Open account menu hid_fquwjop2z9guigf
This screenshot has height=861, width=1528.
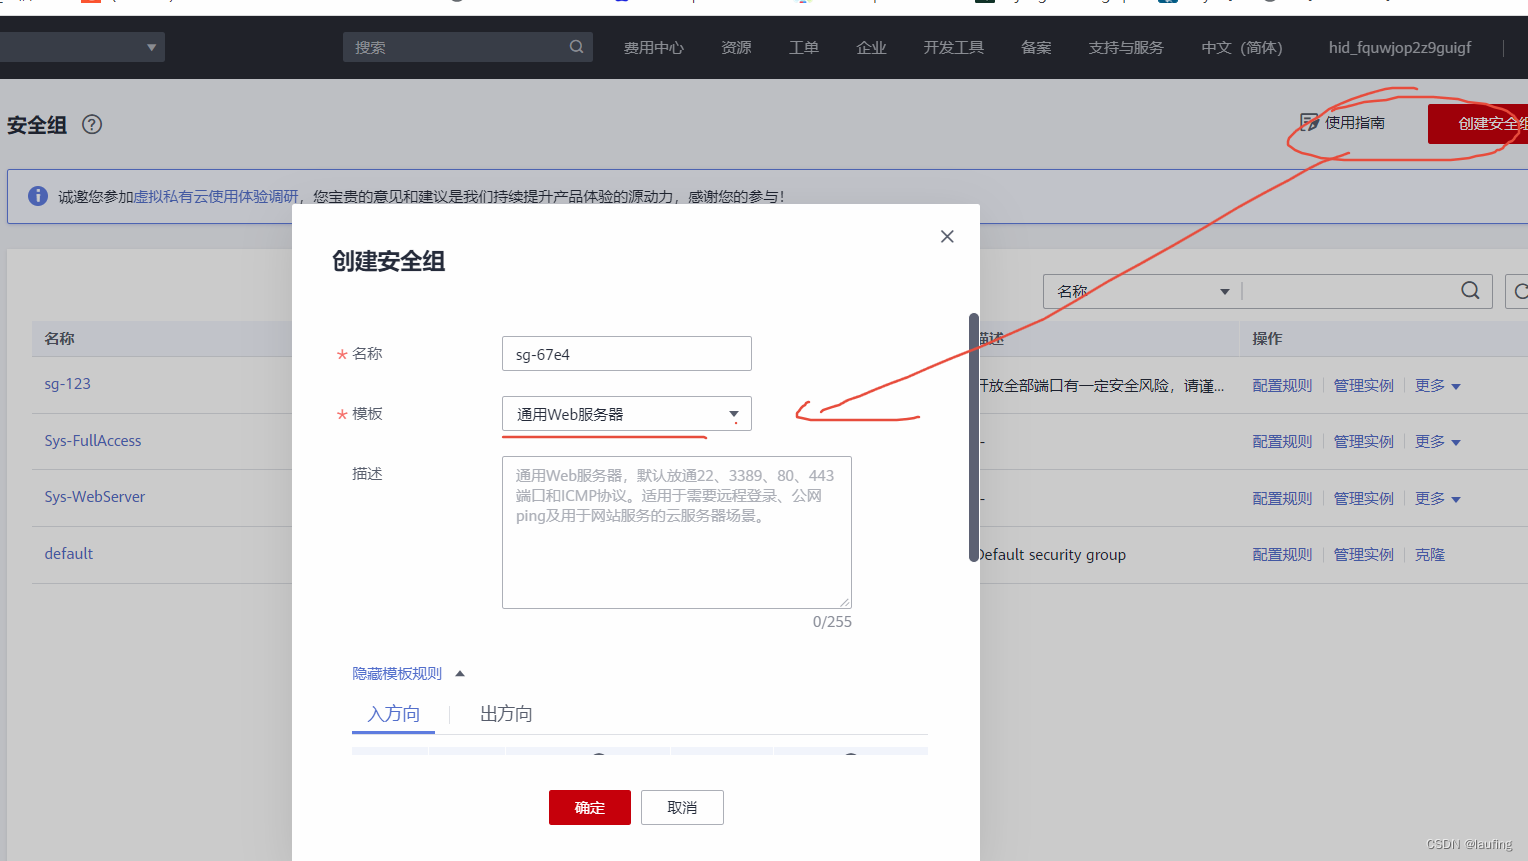pyautogui.click(x=1400, y=48)
